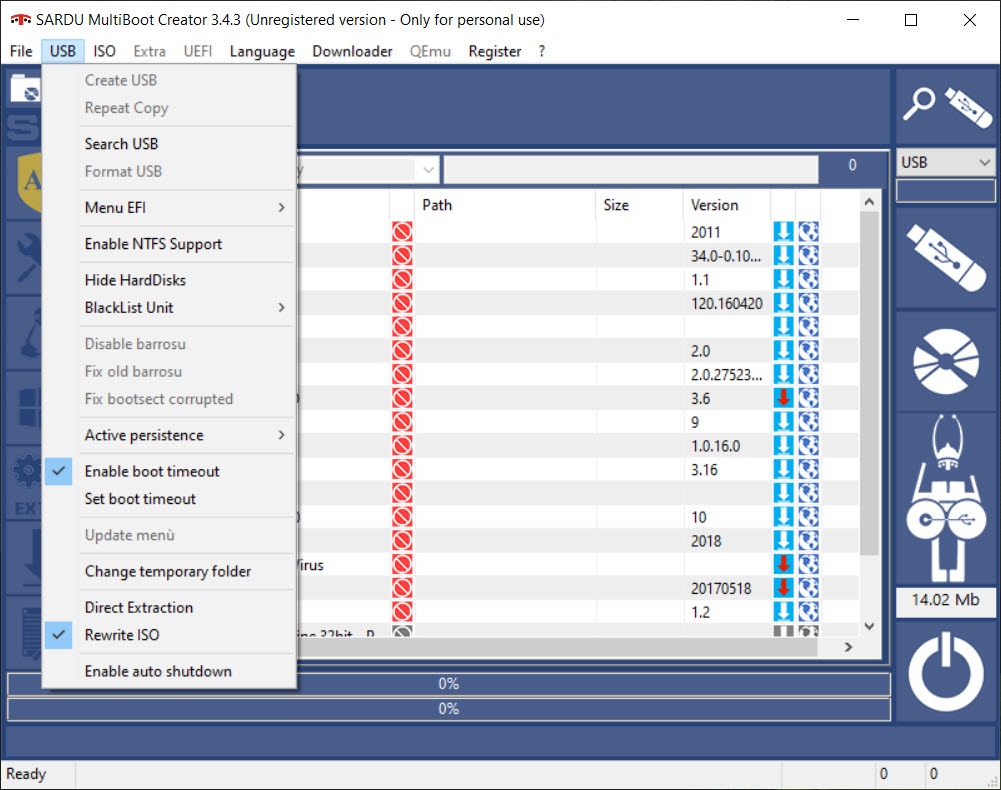Viewport: 1001px width, 790px height.
Task: Click the globe icon in version 3.6 row
Action: pyautogui.click(x=808, y=398)
